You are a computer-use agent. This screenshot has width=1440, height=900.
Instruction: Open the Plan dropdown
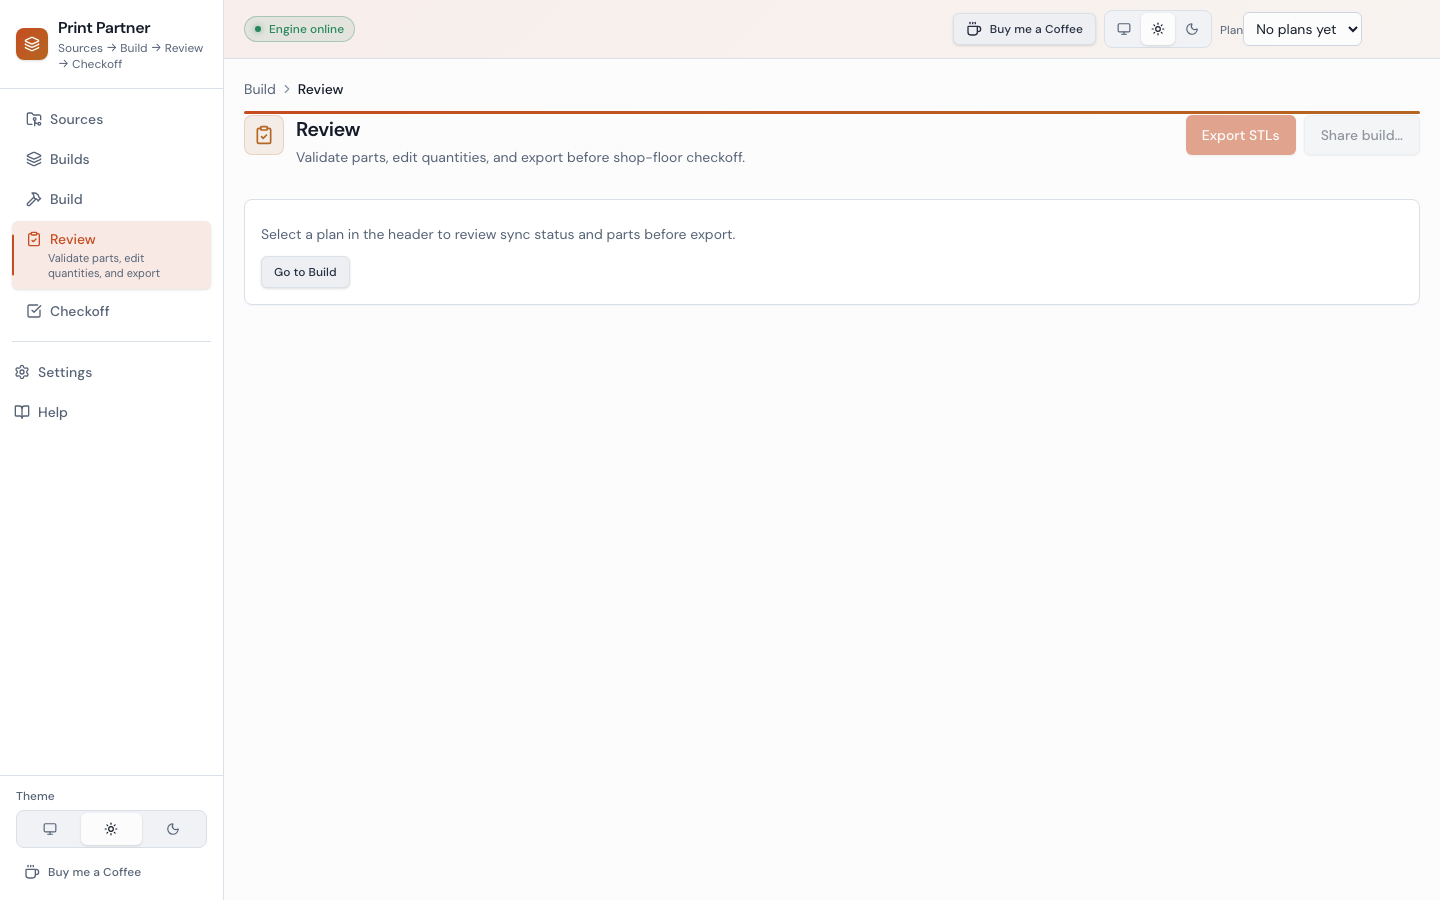(1302, 29)
